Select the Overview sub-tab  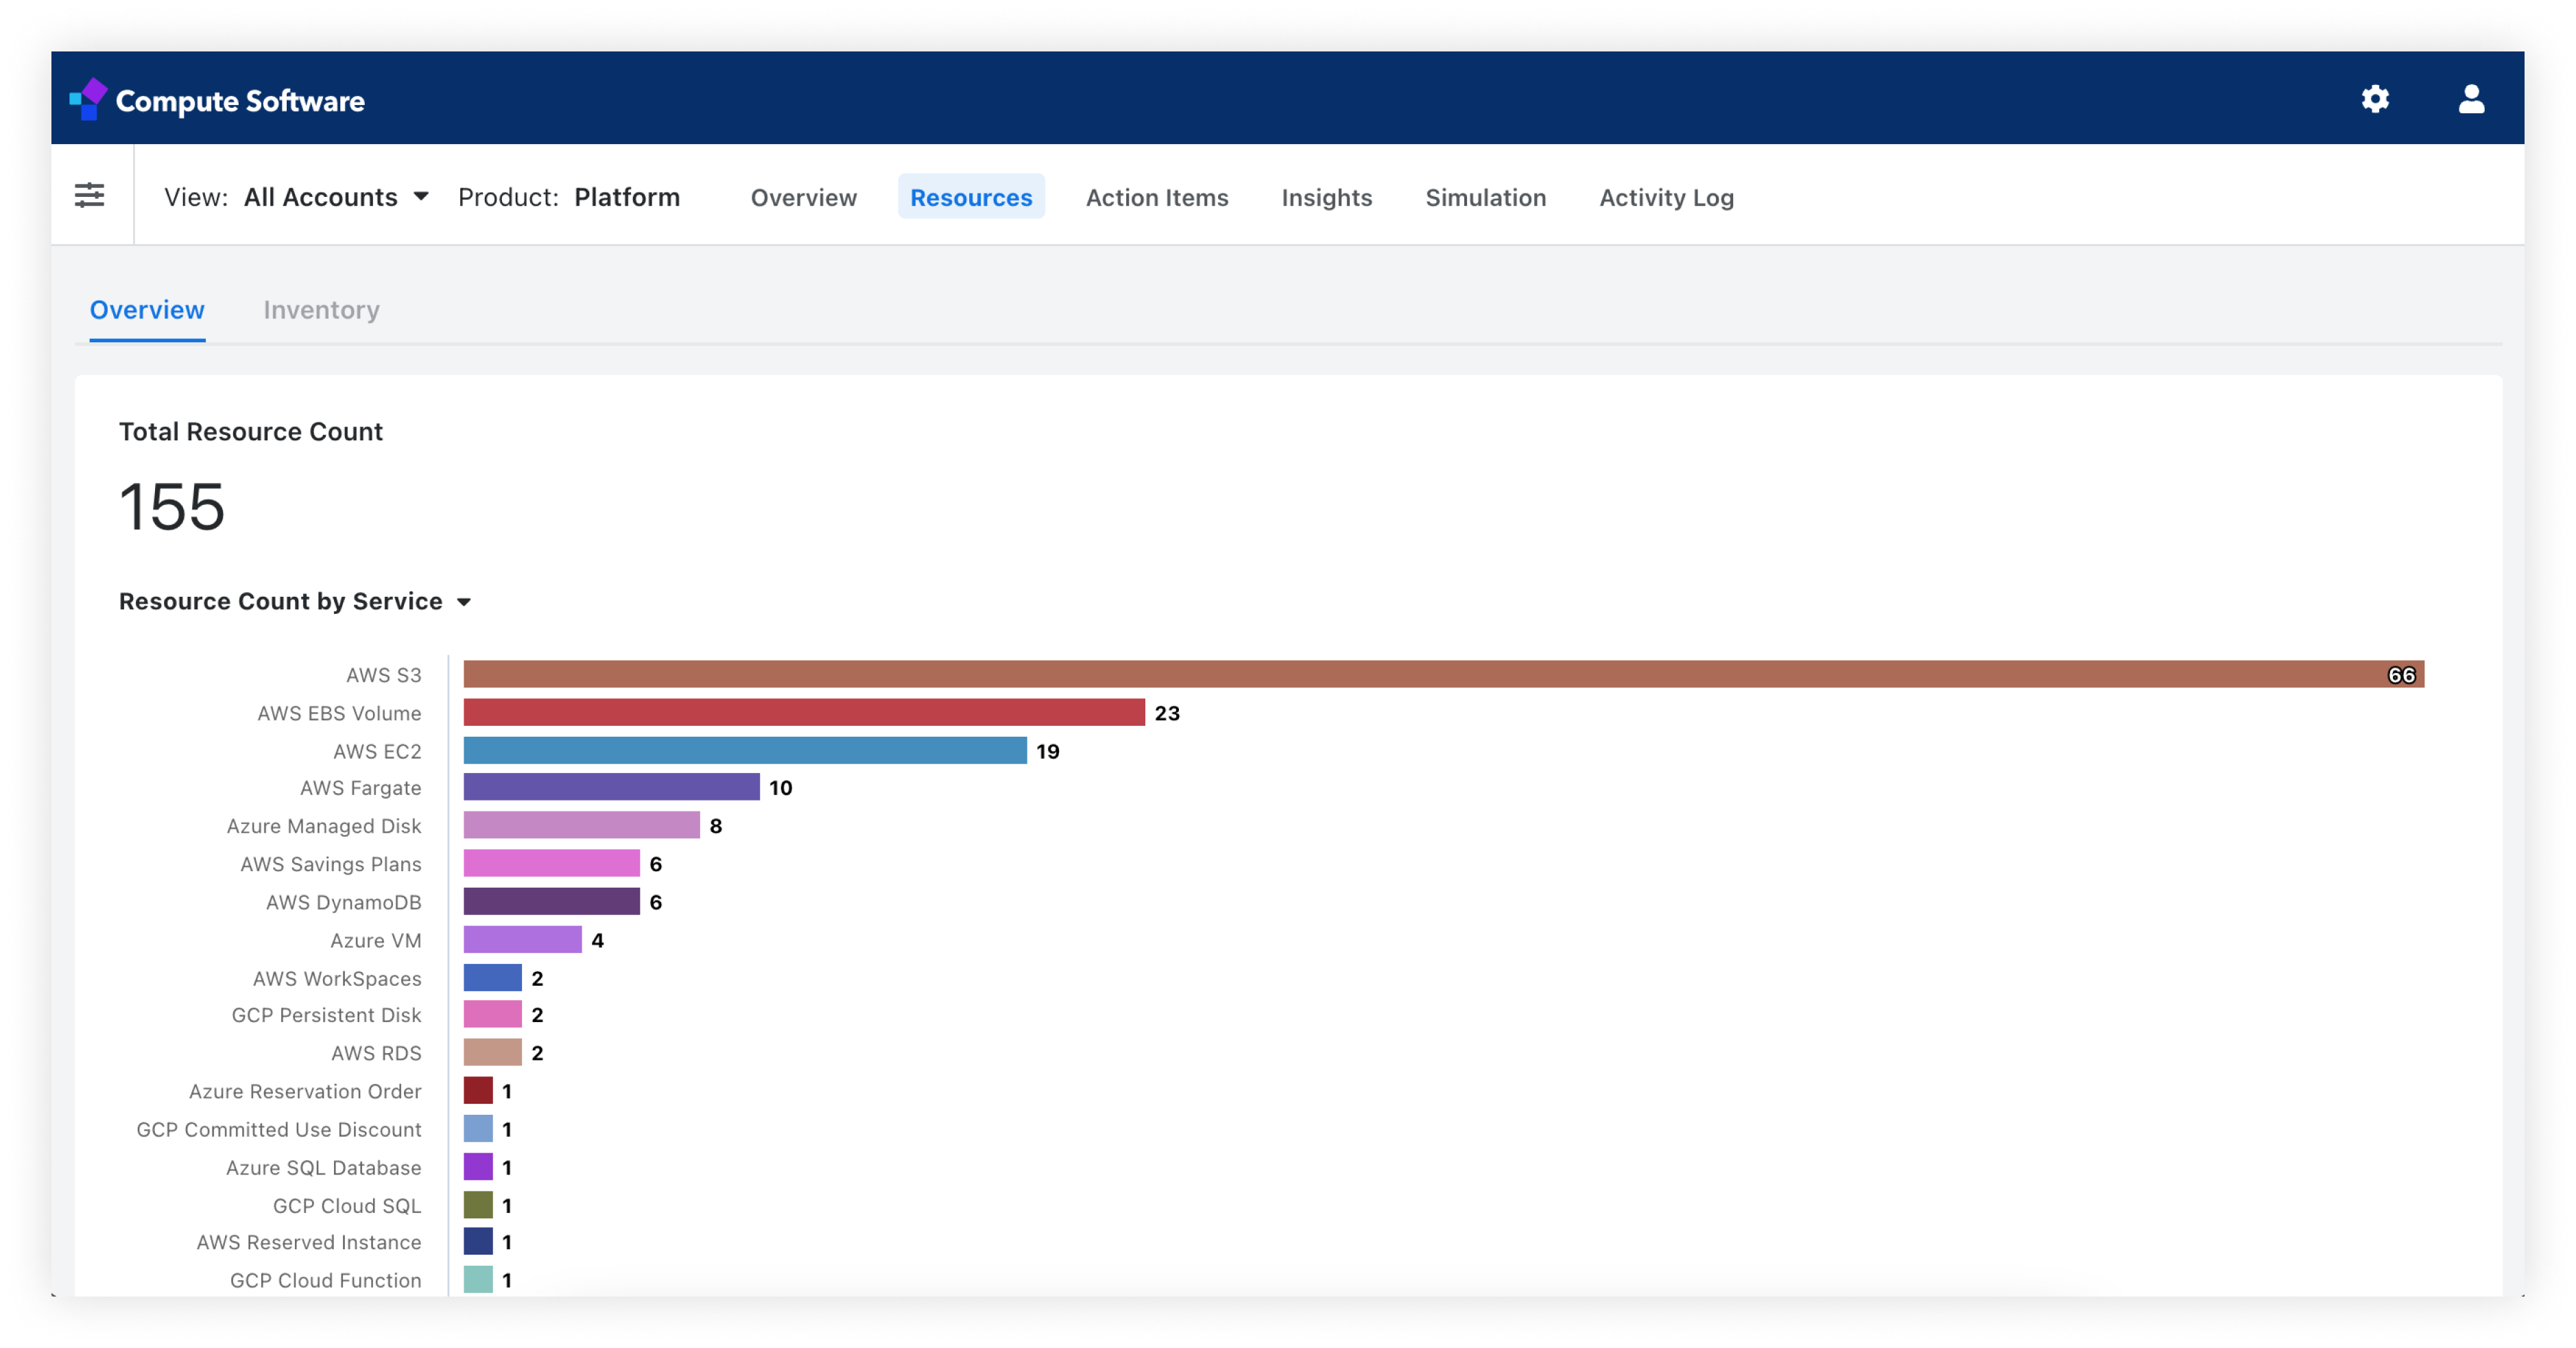click(147, 310)
